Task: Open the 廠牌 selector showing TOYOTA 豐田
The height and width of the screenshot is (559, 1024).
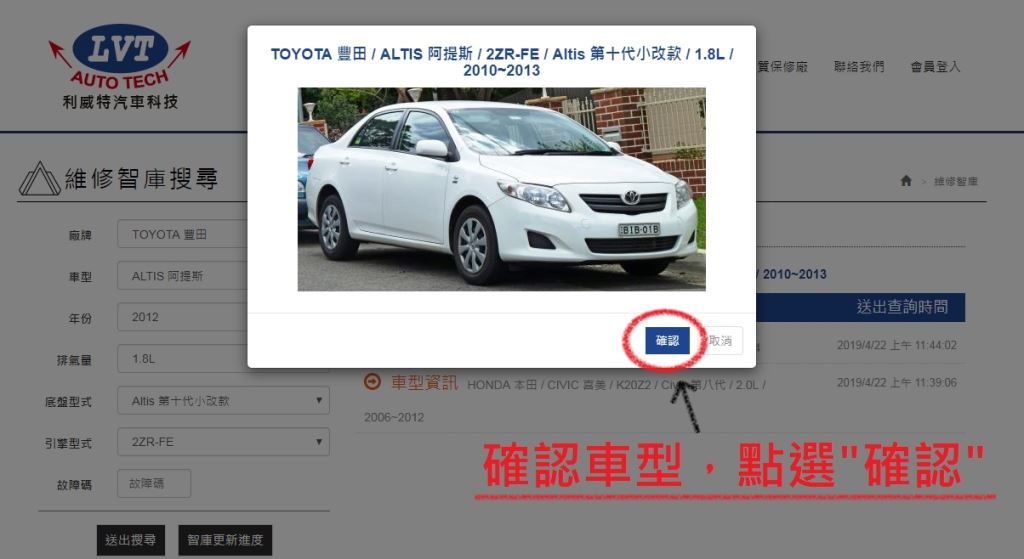Action: click(182, 234)
